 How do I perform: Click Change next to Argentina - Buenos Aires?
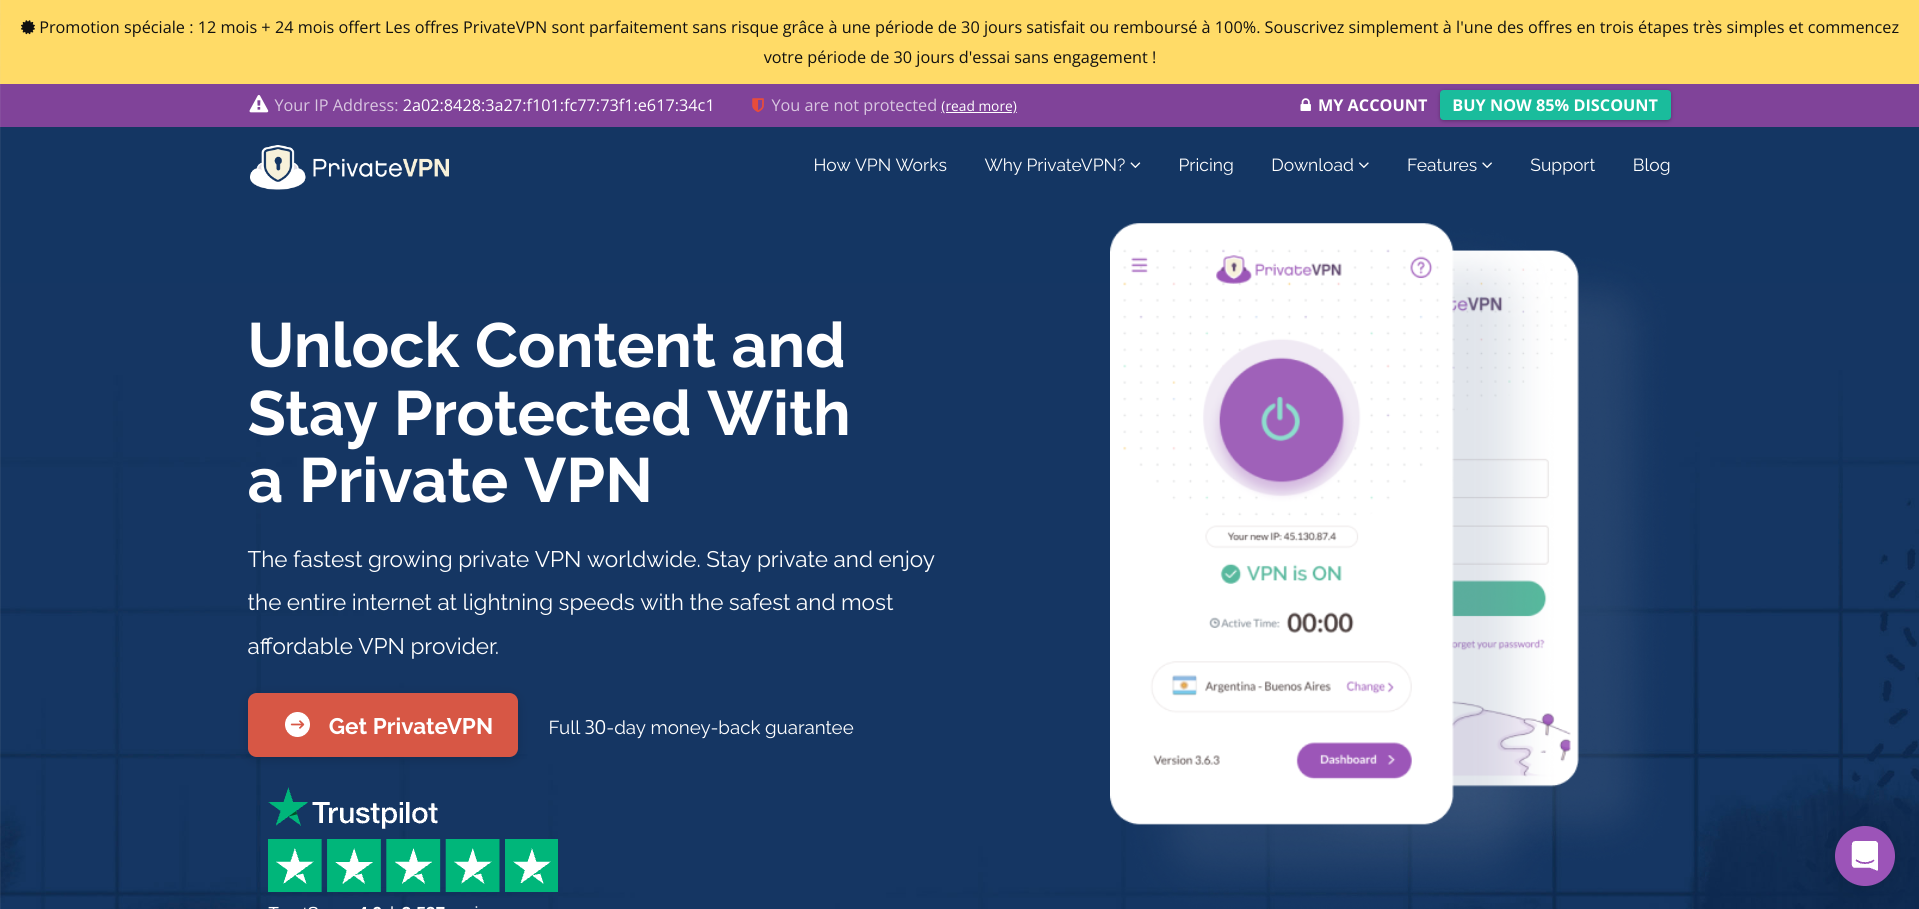[1369, 686]
